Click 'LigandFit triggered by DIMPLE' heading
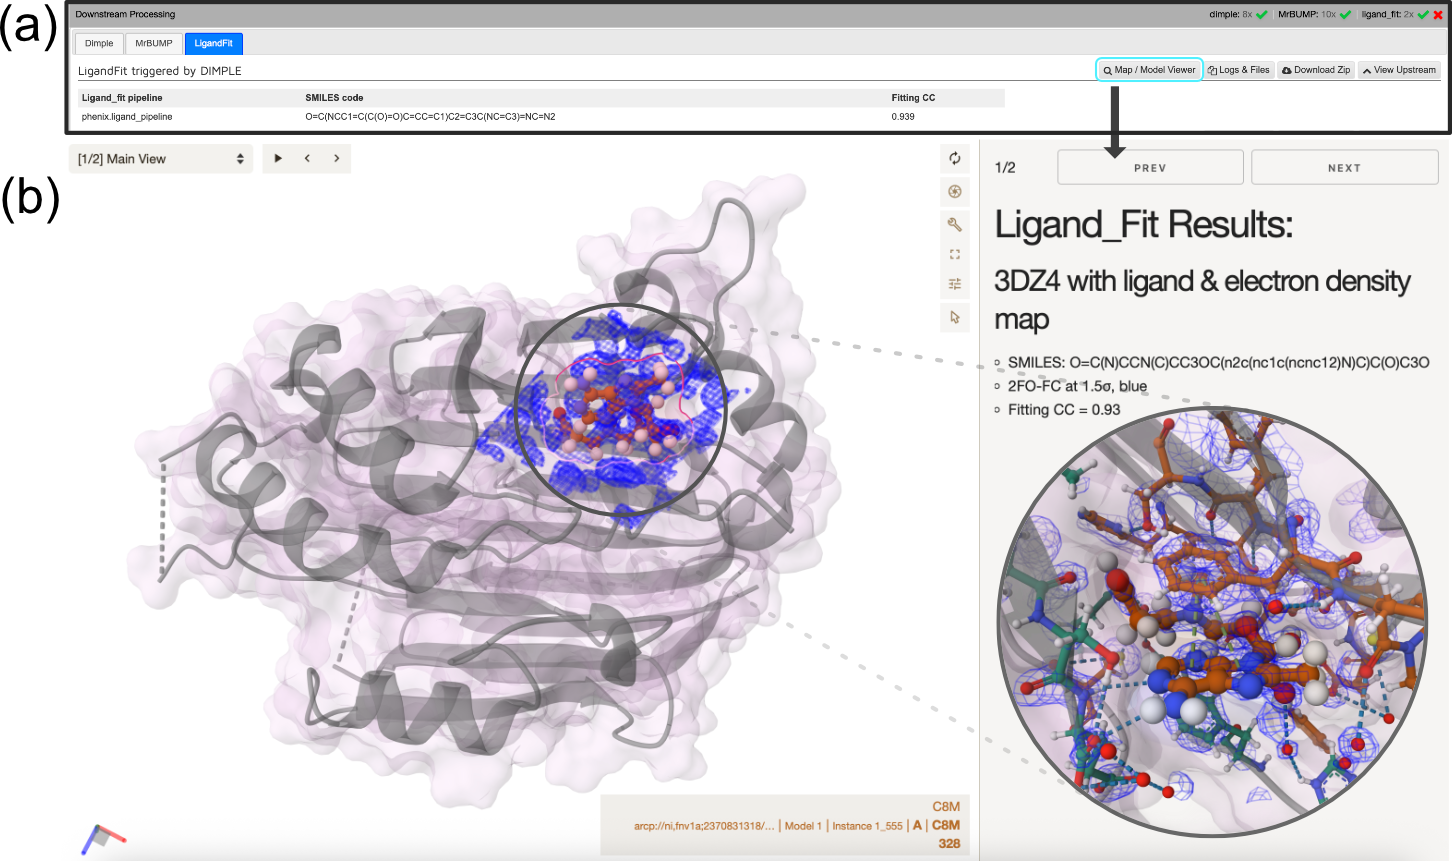This screenshot has height=861, width=1452. [160, 71]
